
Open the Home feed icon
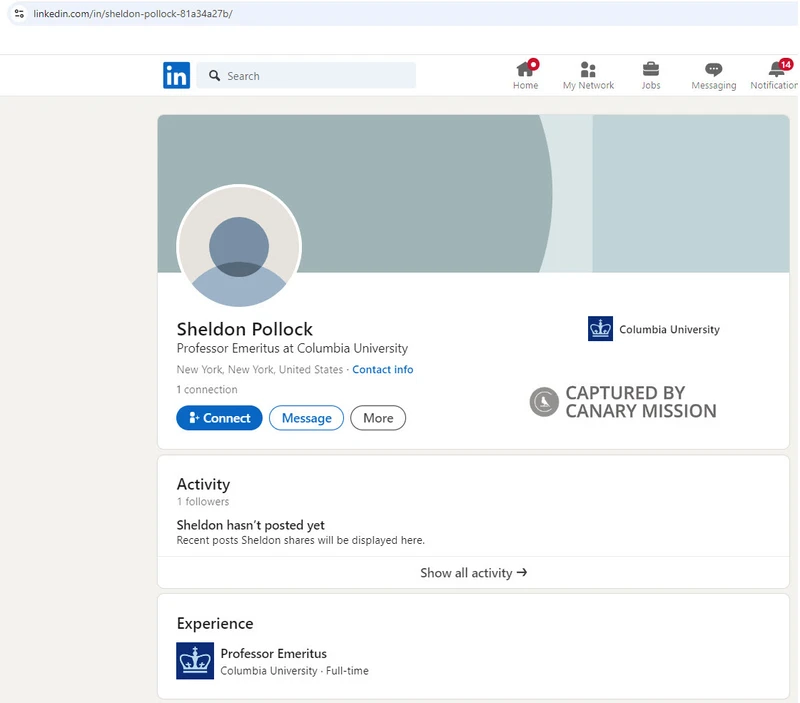[526, 70]
